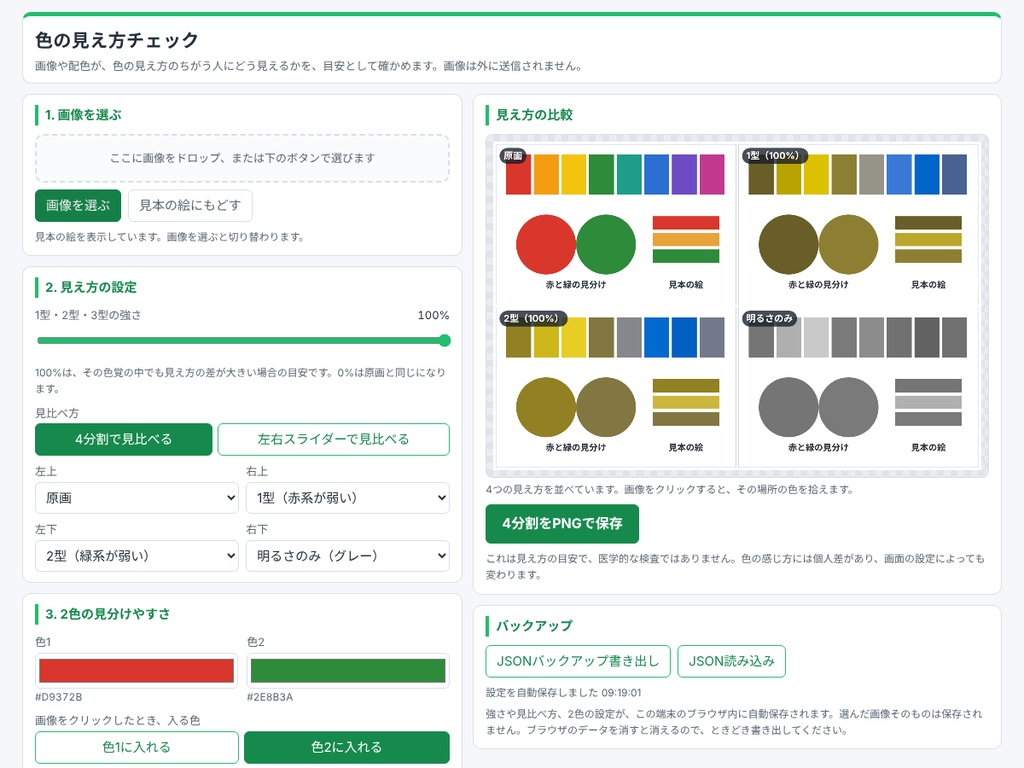Click the blue swatch in the 原画 panel

[x=656, y=174]
